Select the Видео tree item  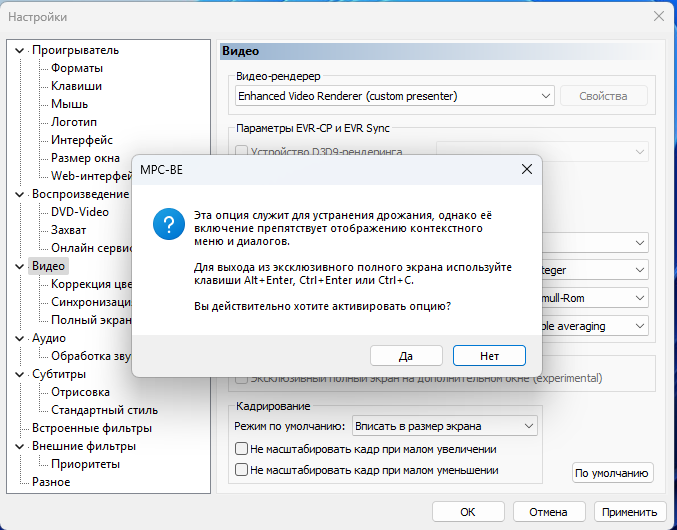point(48,266)
